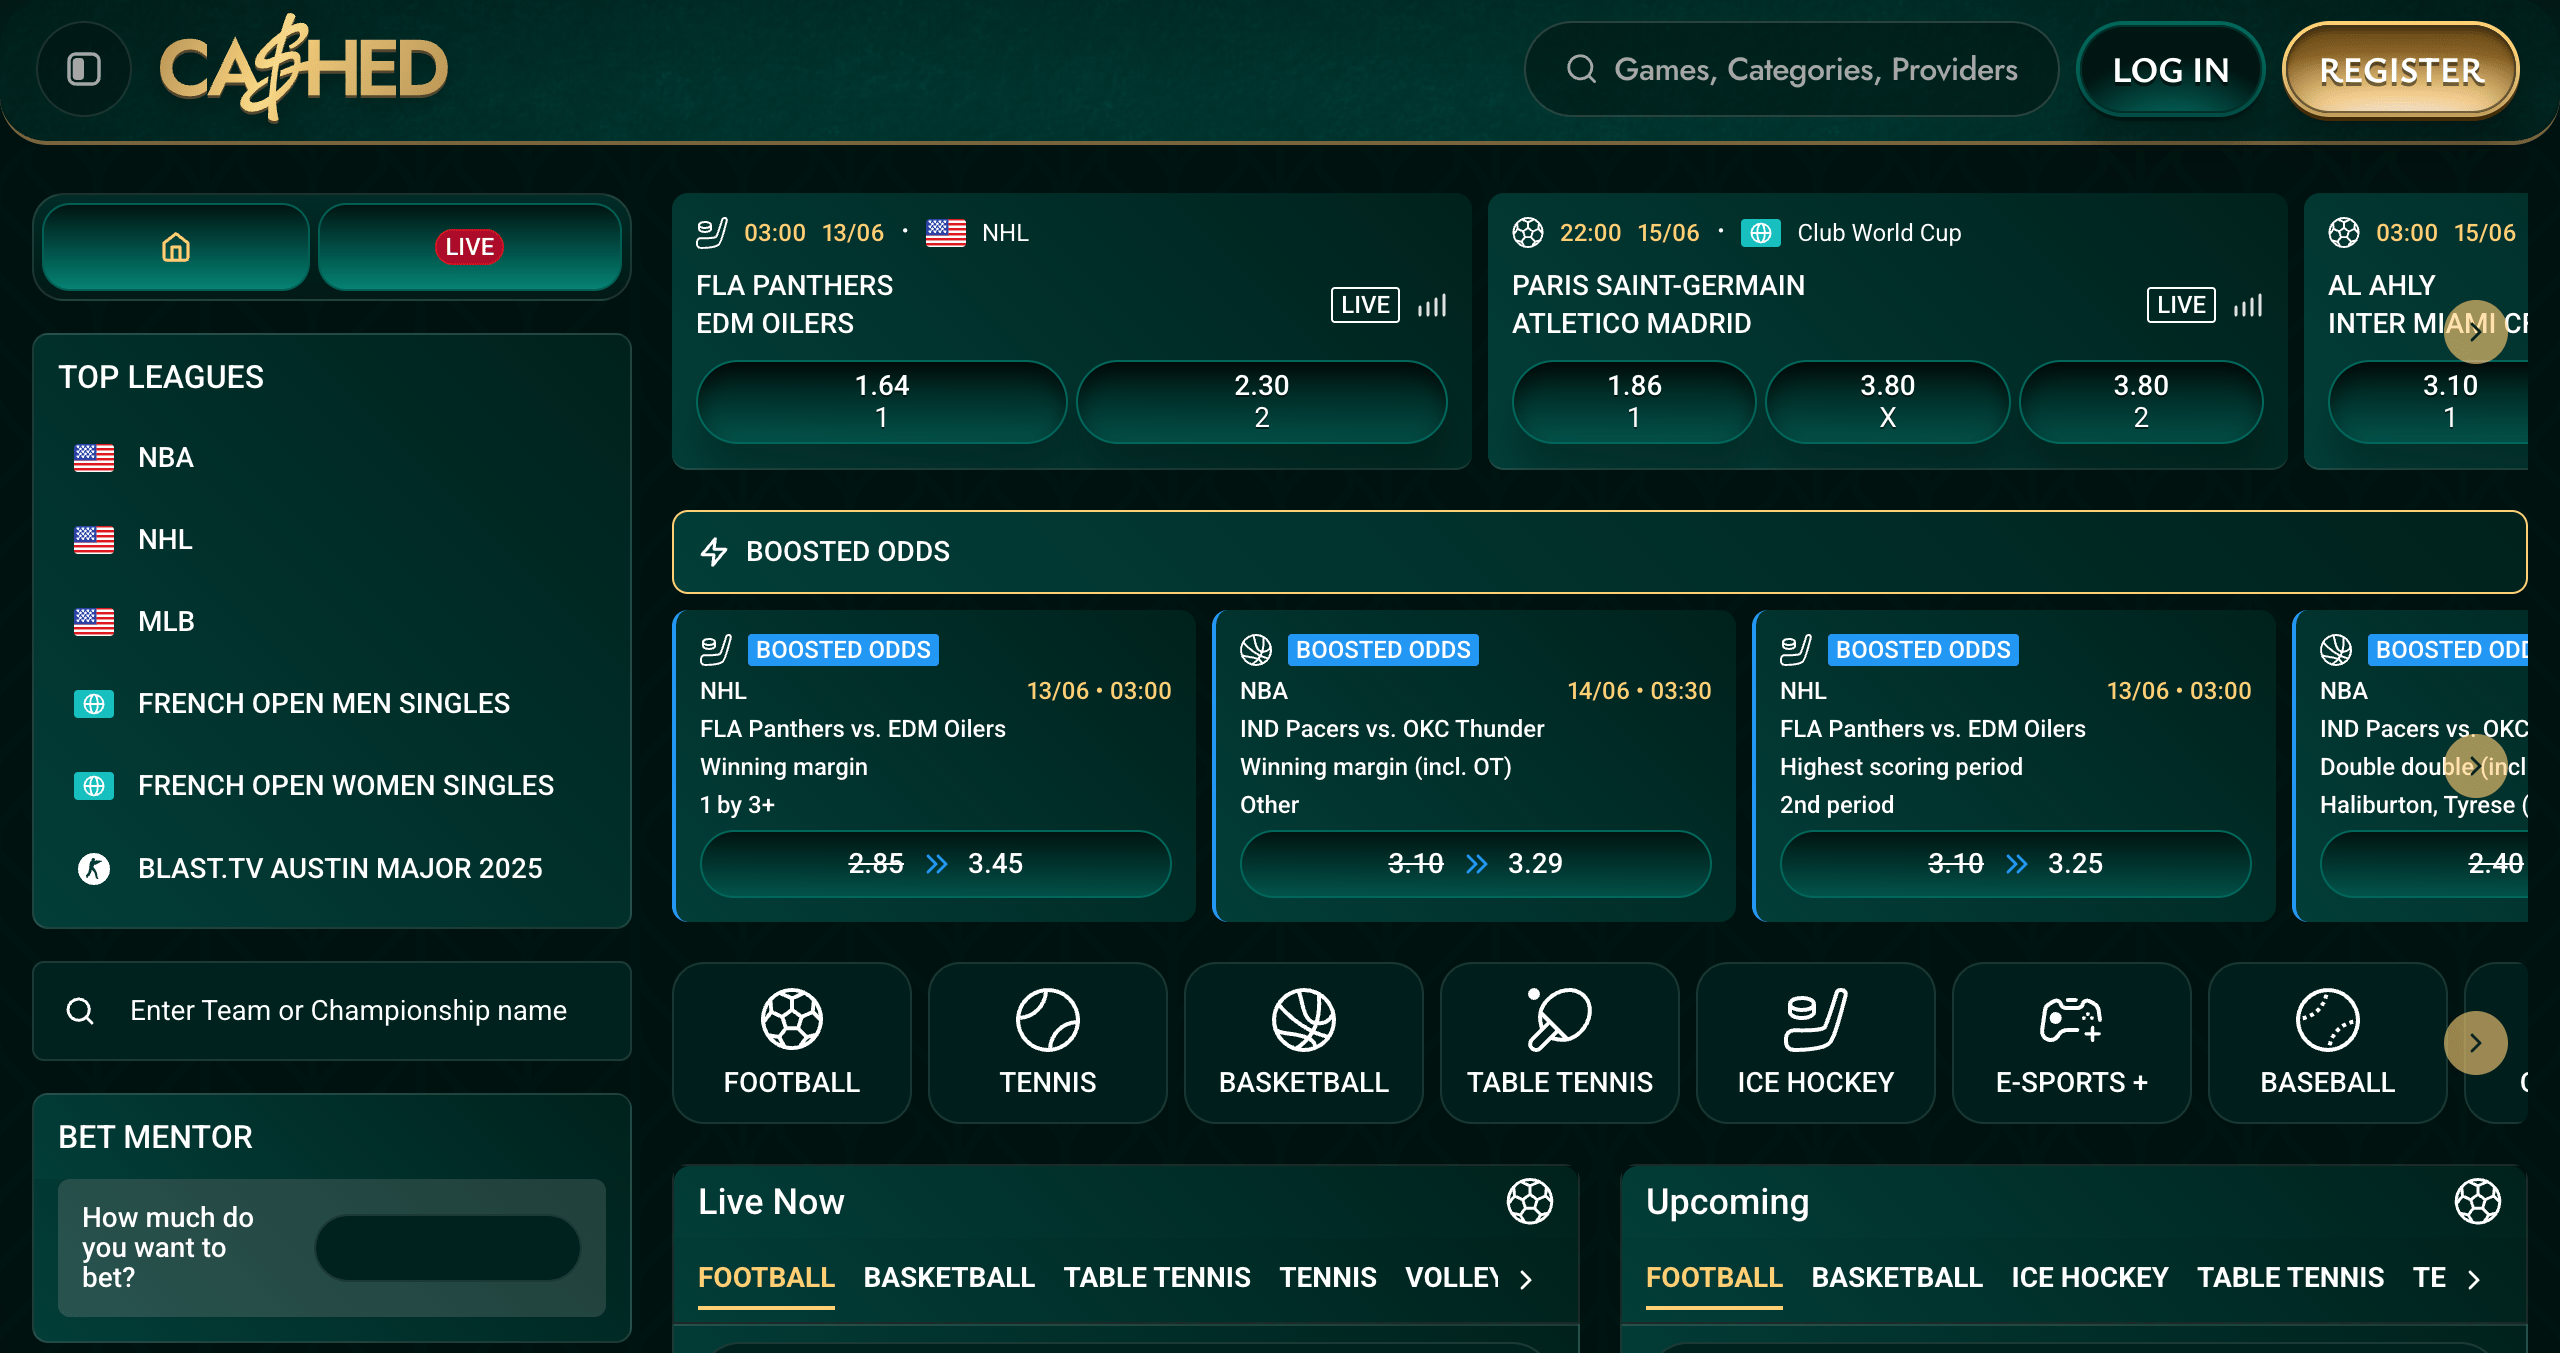View statistics bars for FLA Panthers match
Viewport: 2560px width, 1353px height.
coord(1432,305)
